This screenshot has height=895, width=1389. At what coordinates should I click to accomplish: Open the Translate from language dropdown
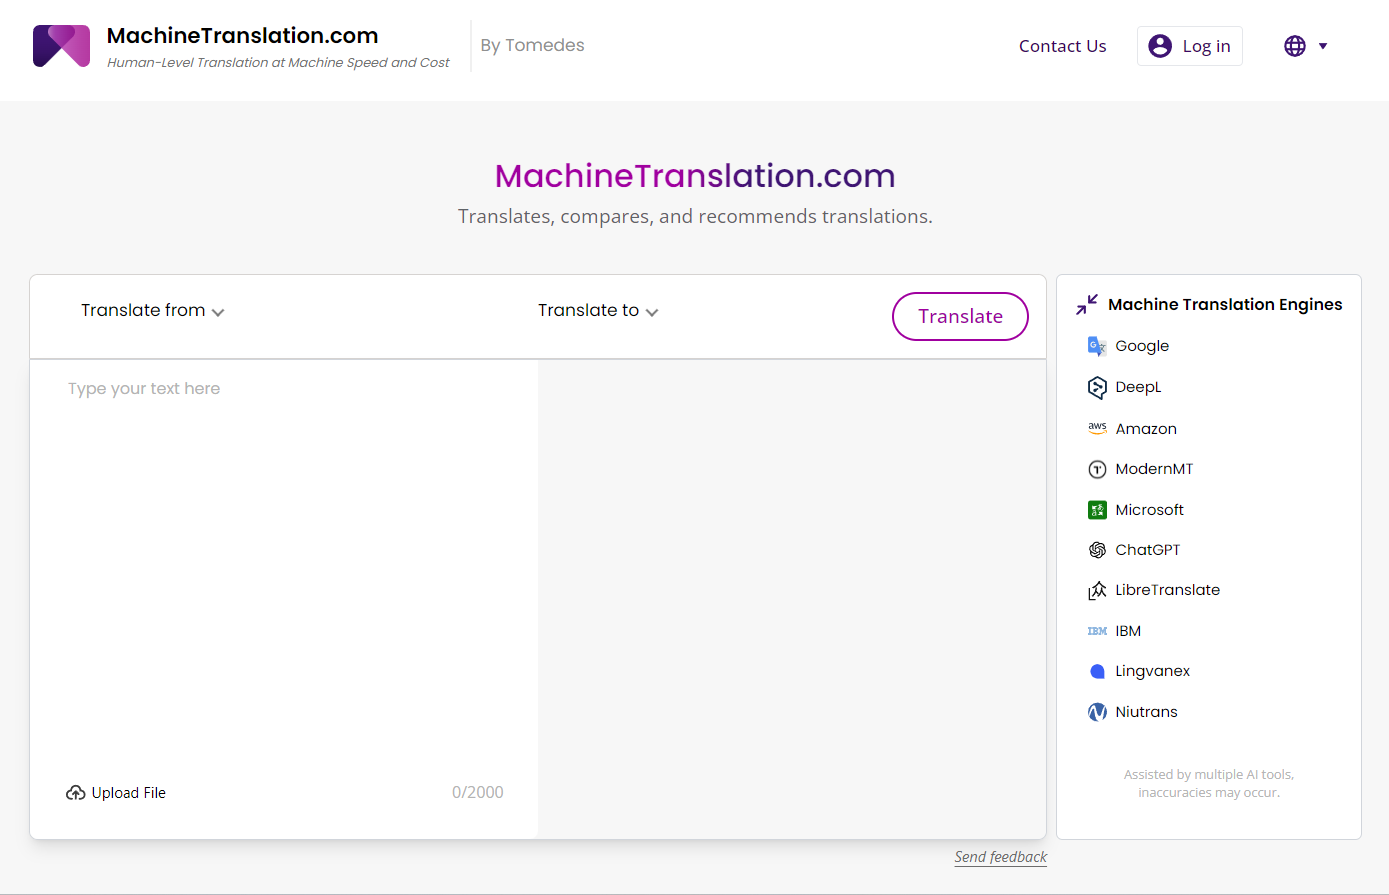click(x=153, y=311)
